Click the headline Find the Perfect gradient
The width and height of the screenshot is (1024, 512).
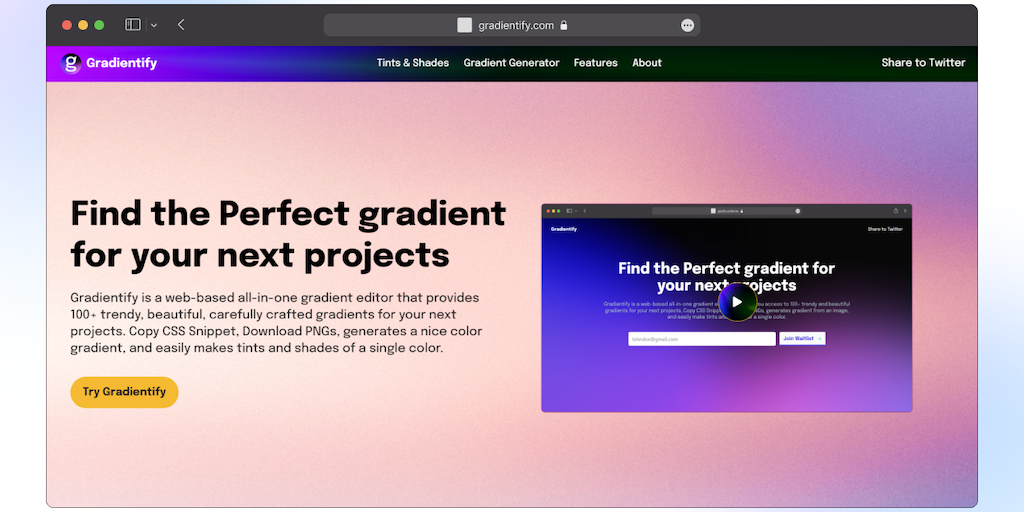coord(288,234)
